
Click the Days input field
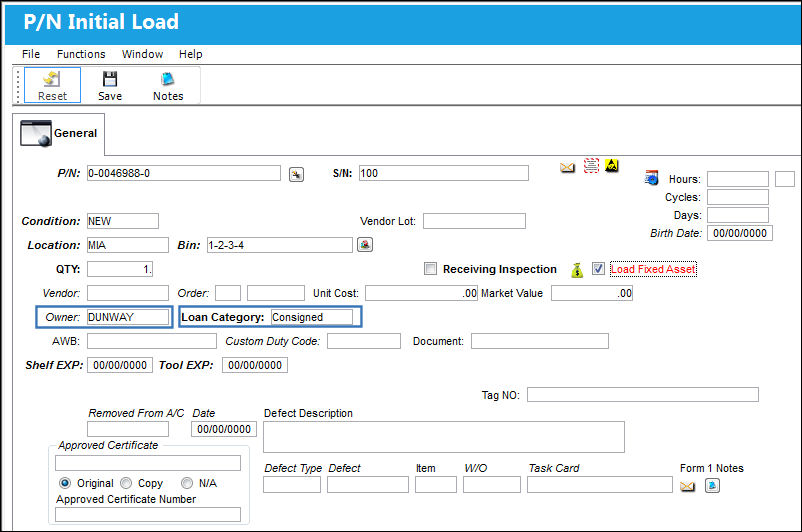738,215
